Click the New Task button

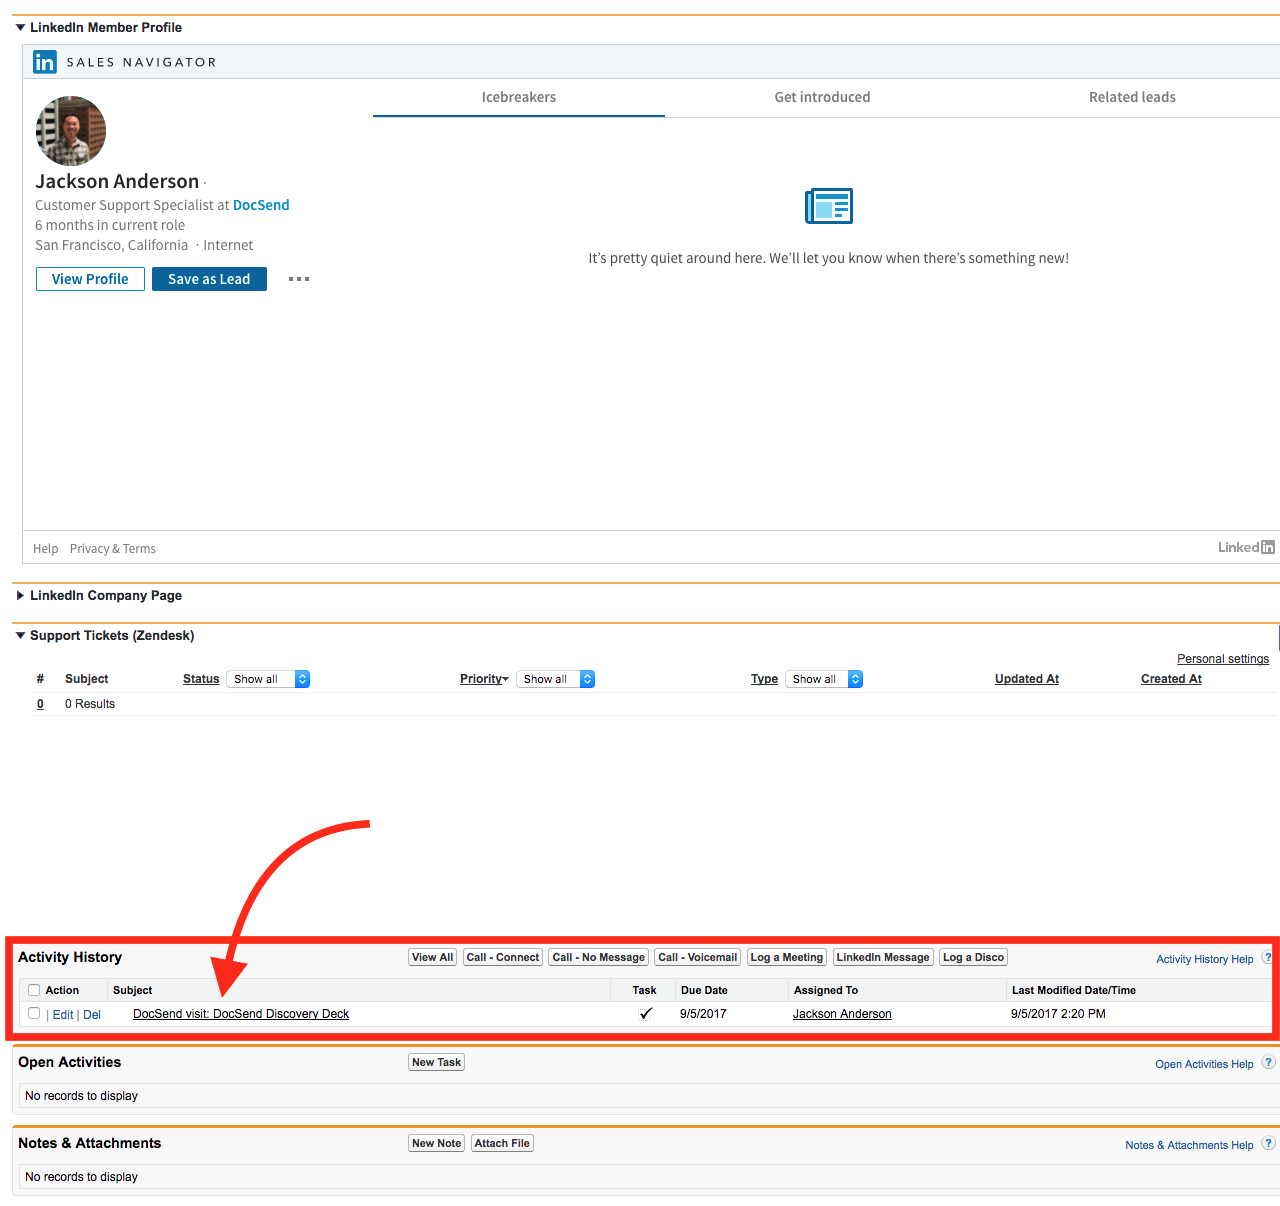[436, 1062]
